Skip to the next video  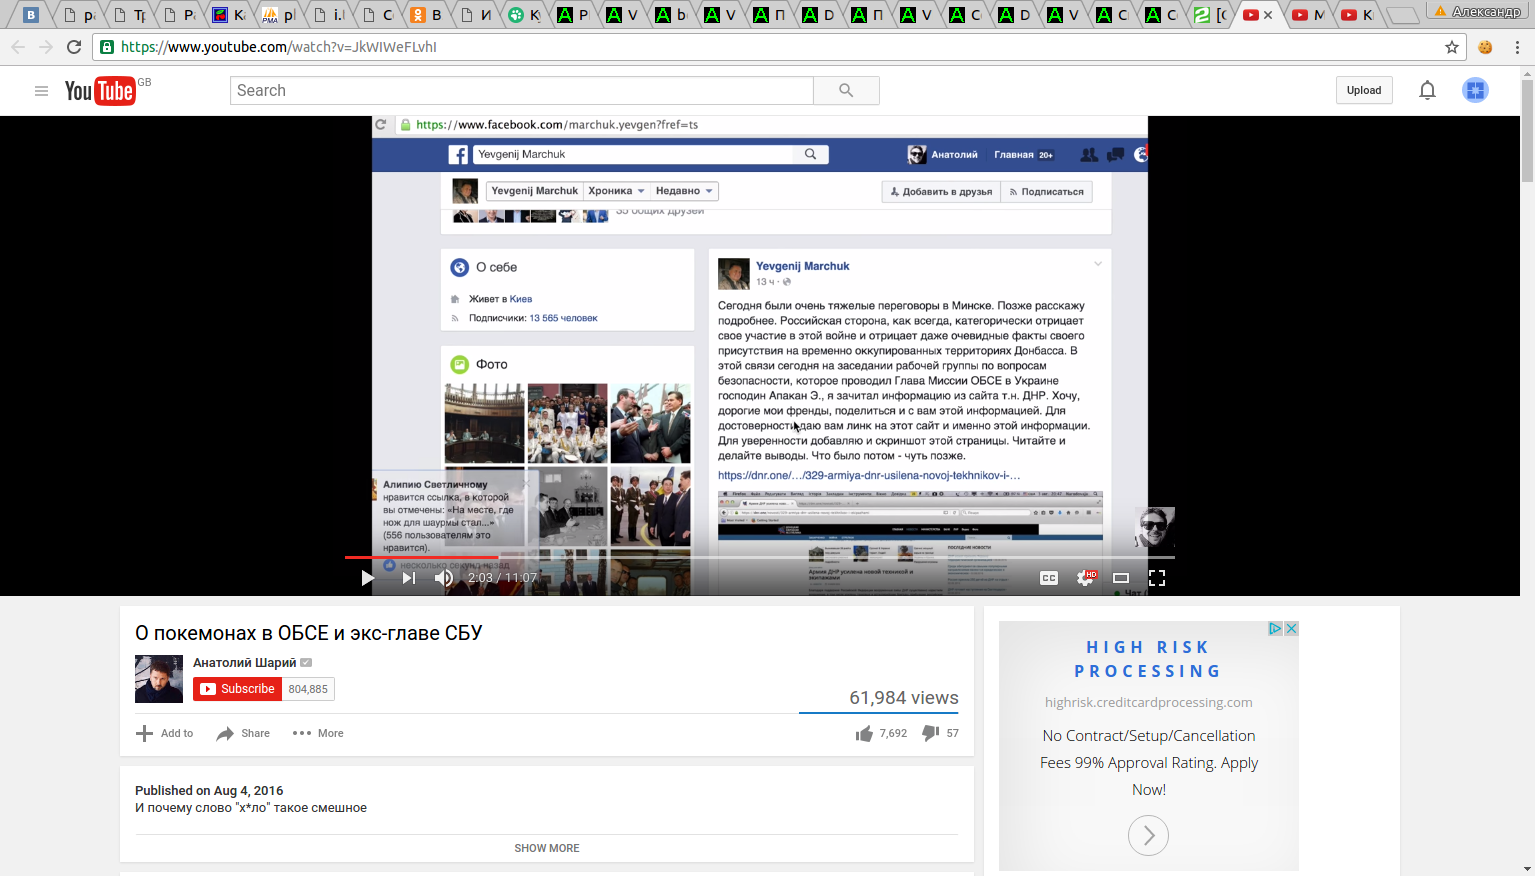pos(408,578)
